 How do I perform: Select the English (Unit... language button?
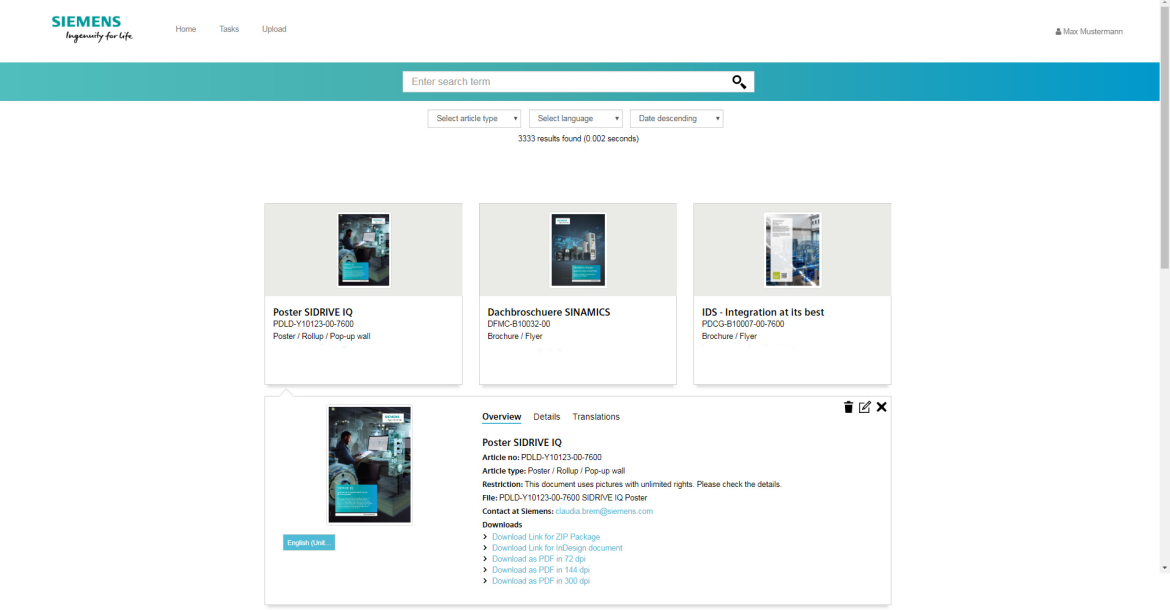pyautogui.click(x=309, y=543)
